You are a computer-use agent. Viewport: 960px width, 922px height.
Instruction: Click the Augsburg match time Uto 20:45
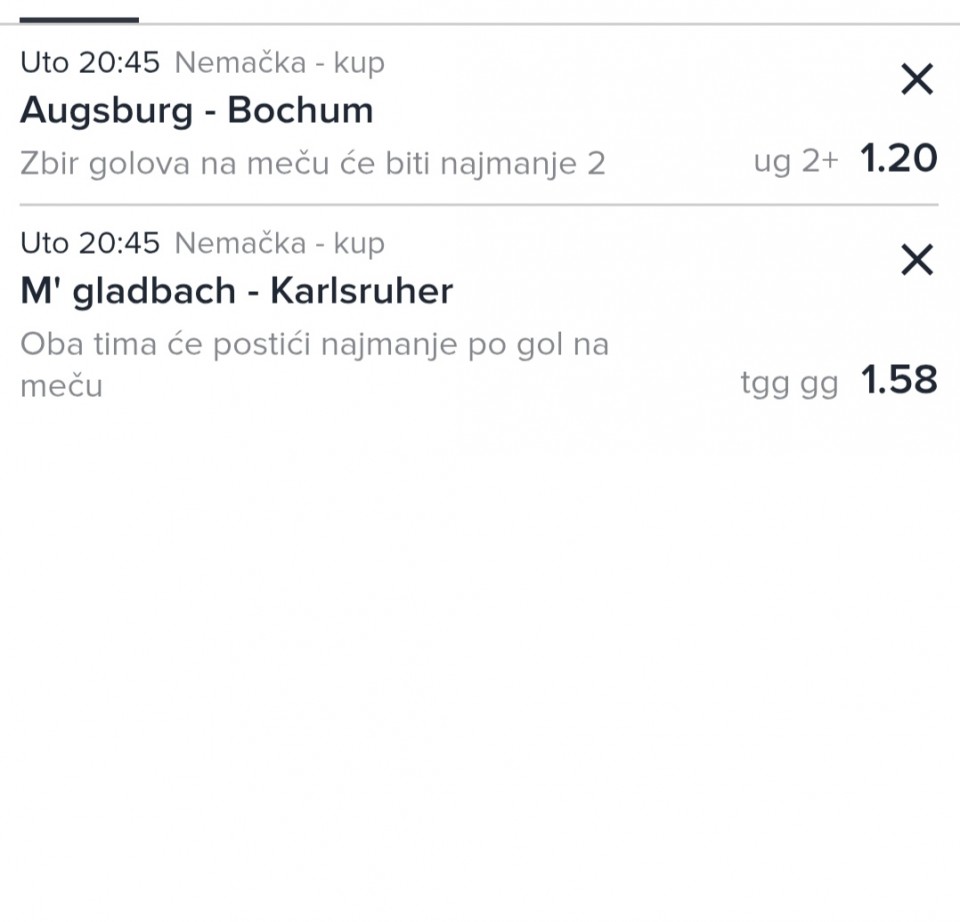pyautogui.click(x=90, y=63)
